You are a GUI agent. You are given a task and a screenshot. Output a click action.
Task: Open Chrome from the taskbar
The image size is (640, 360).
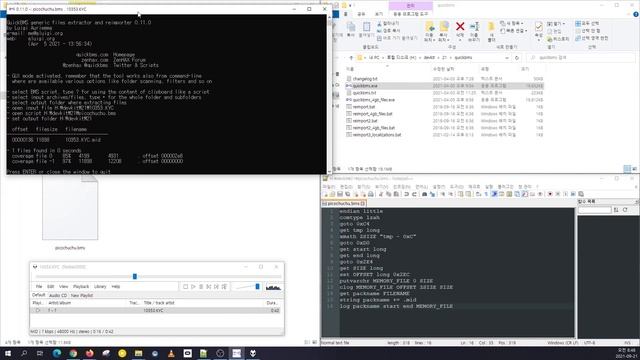coord(73,353)
